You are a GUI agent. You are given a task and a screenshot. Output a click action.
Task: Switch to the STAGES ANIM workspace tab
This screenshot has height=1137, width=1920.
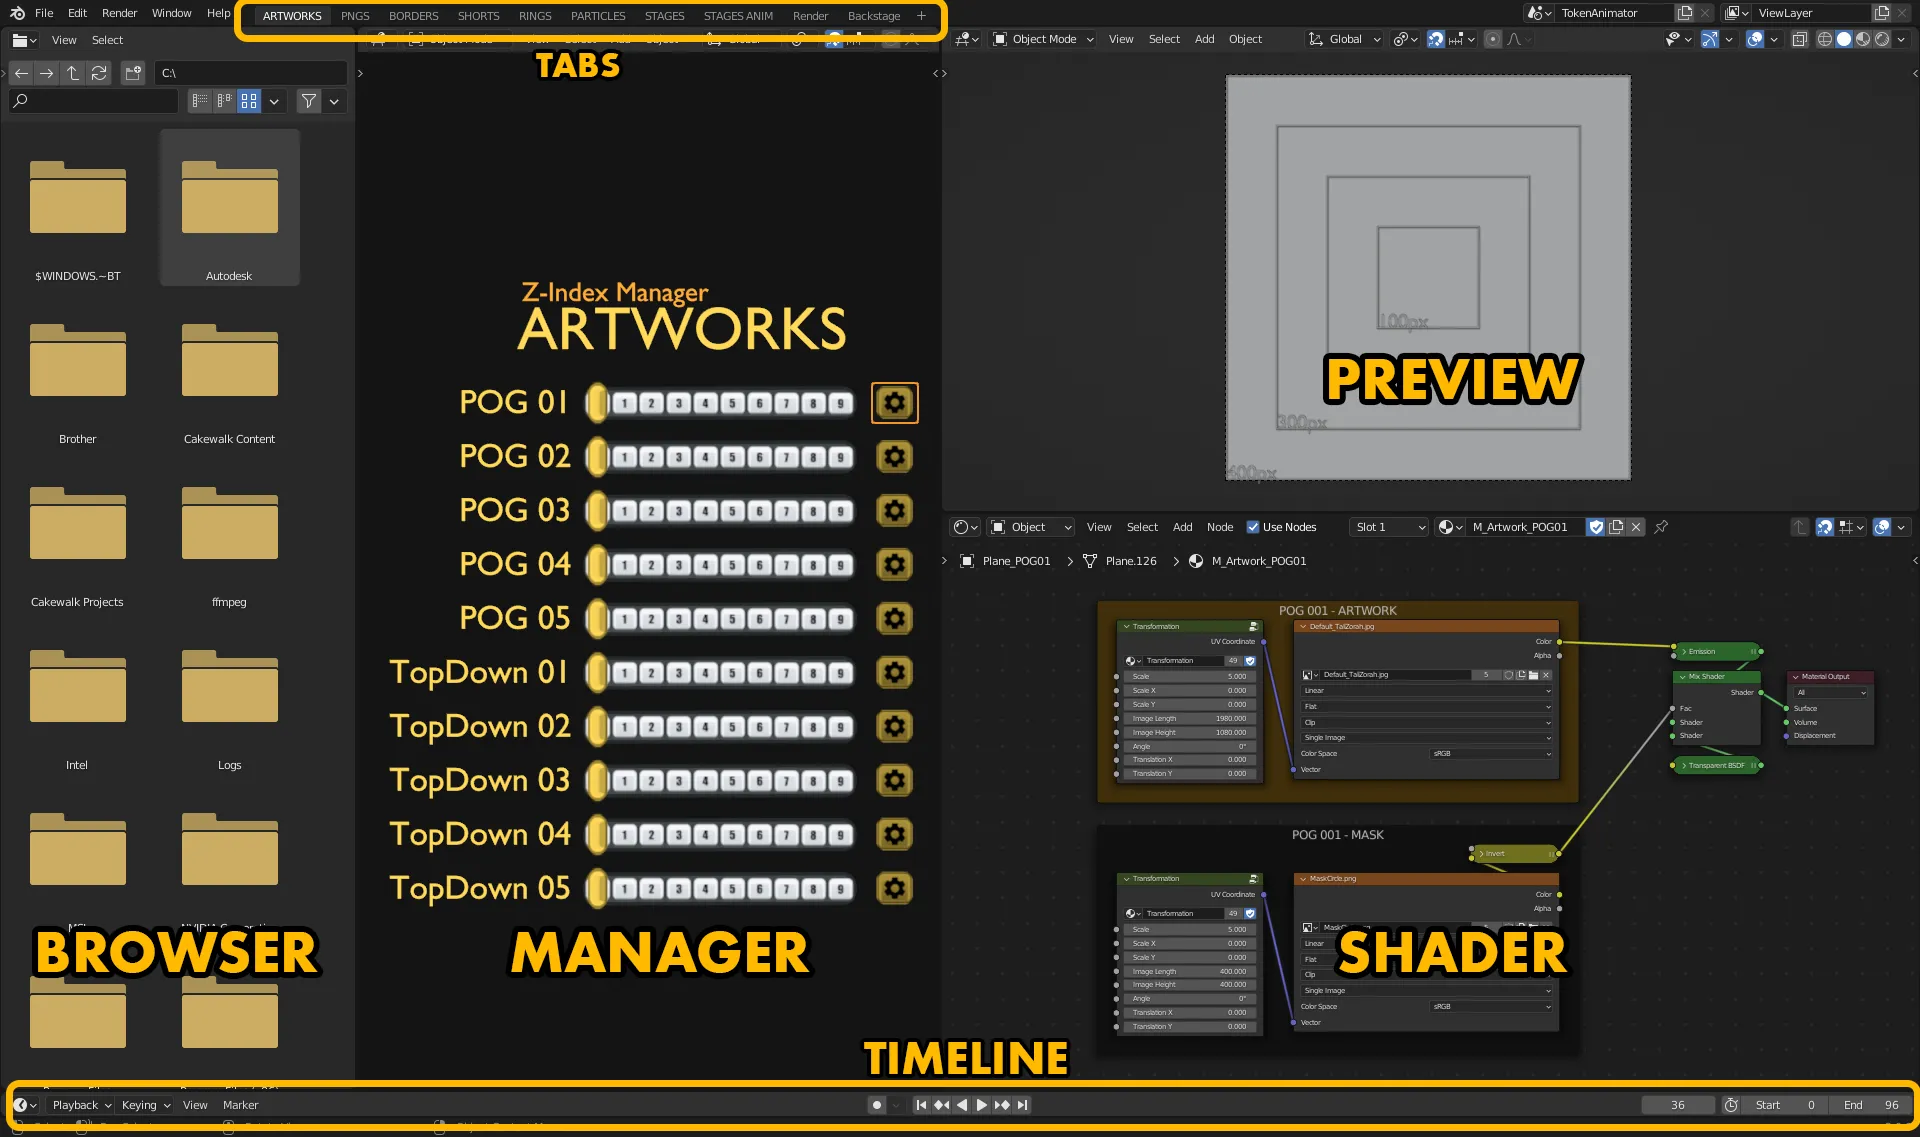click(x=738, y=16)
